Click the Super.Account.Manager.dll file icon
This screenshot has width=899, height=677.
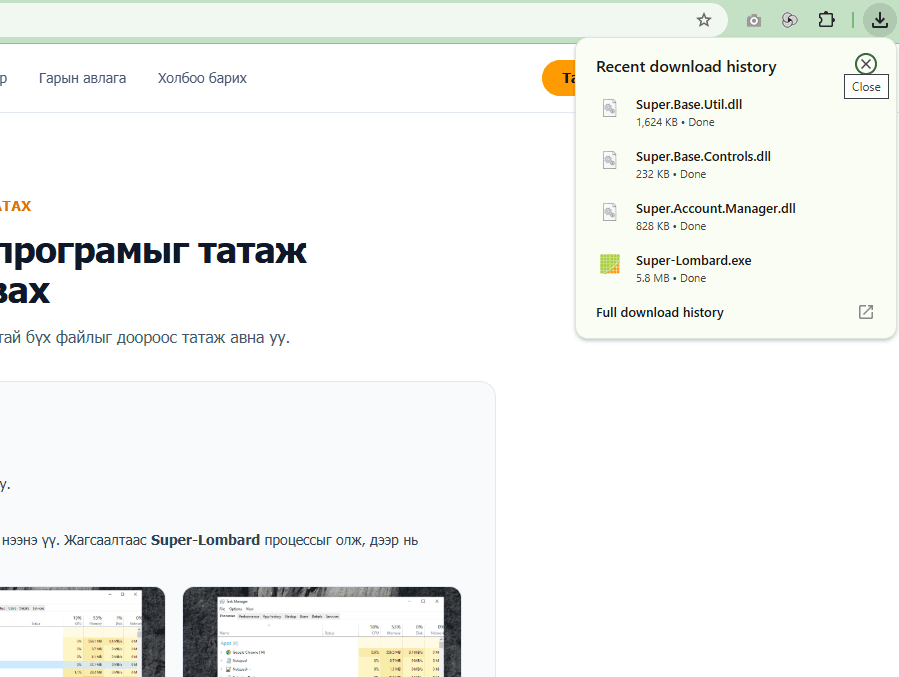tap(610, 212)
